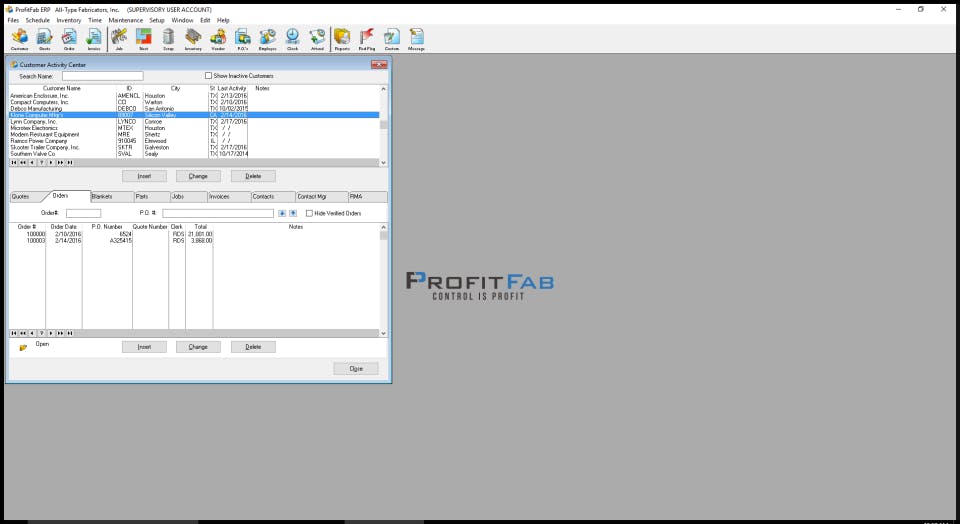Open the Attend toolbar icon

tap(317, 39)
